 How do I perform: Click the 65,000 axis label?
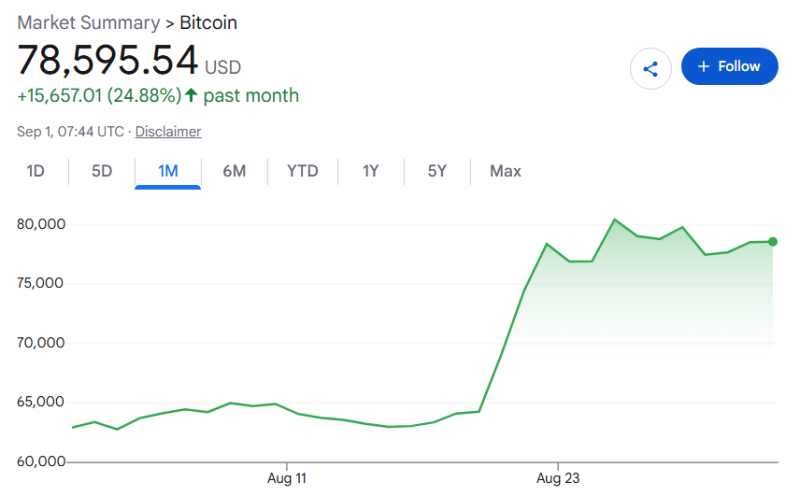click(41, 402)
